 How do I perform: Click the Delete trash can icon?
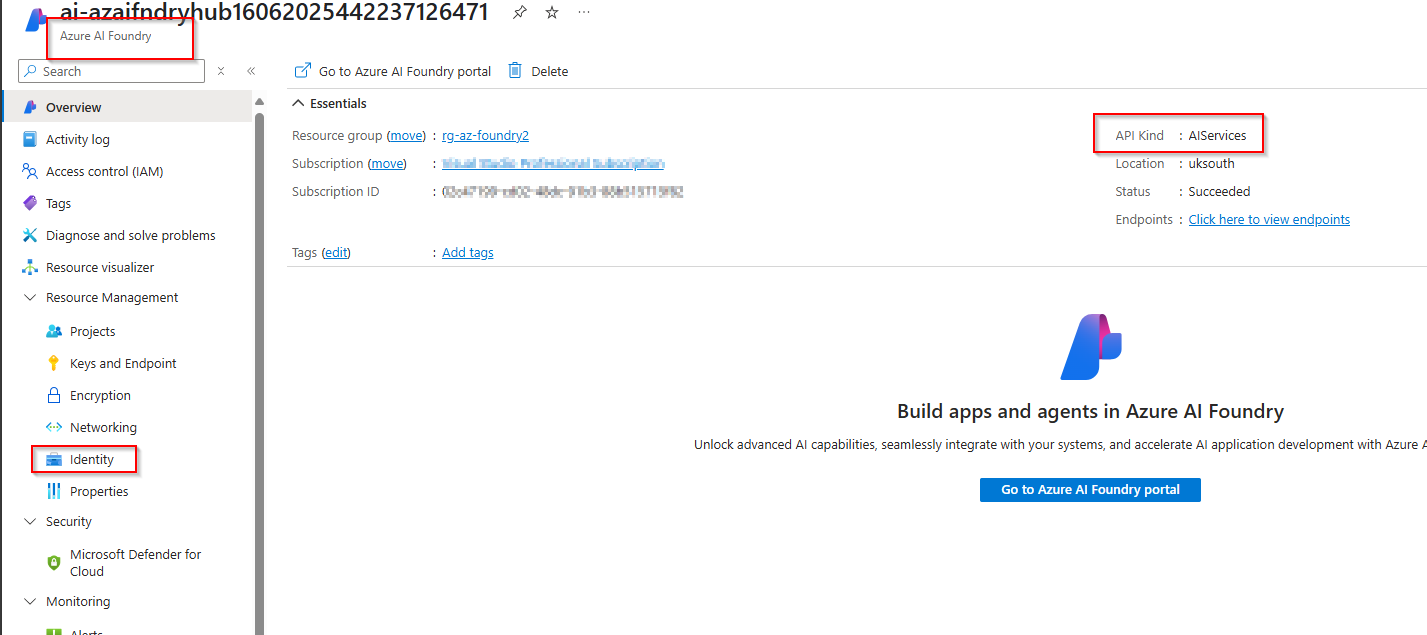515,70
